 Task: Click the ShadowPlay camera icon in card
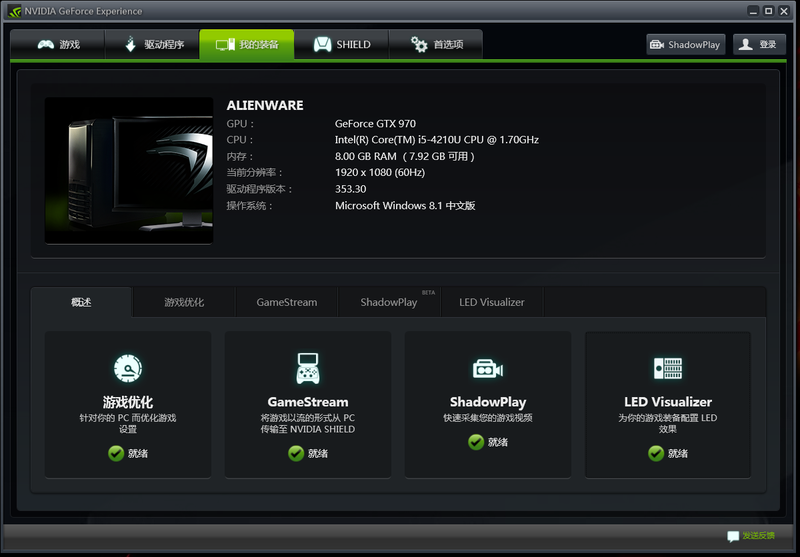[x=488, y=368]
